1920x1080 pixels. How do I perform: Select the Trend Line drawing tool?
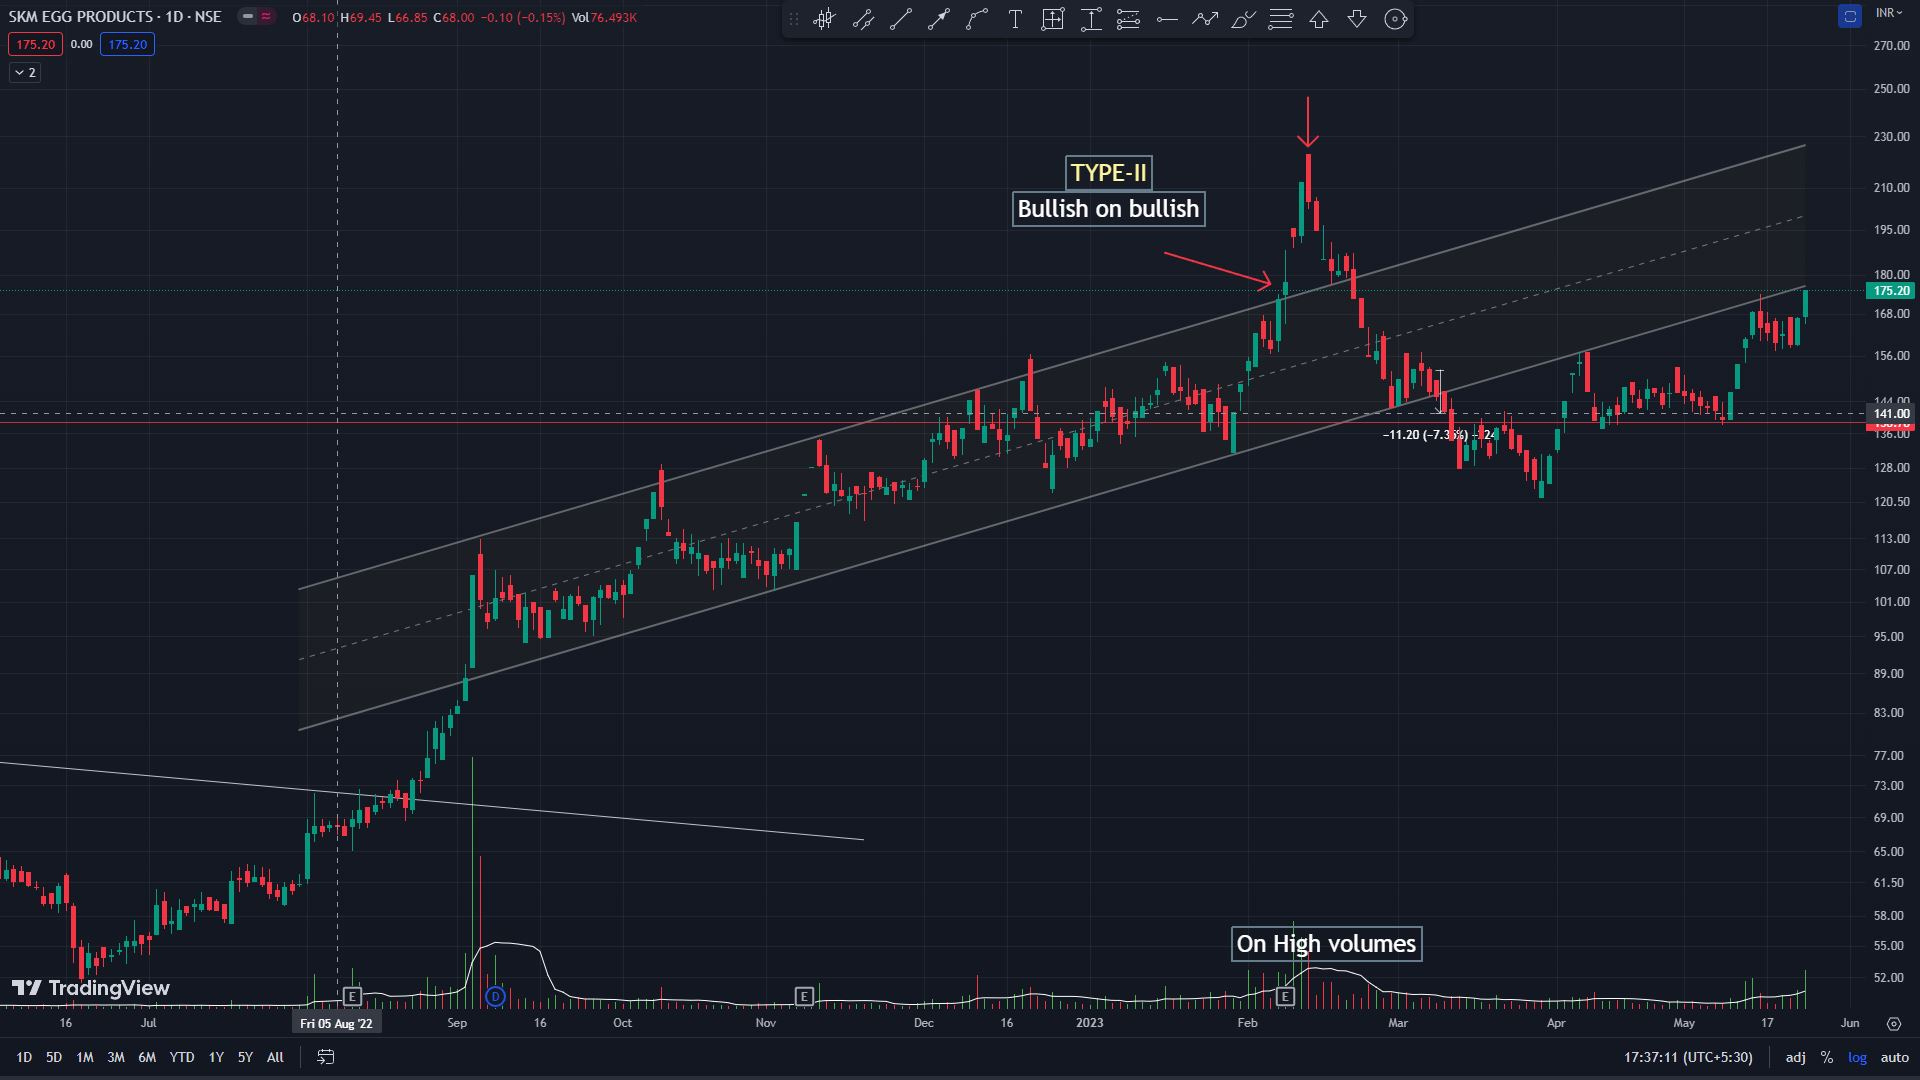tap(900, 19)
